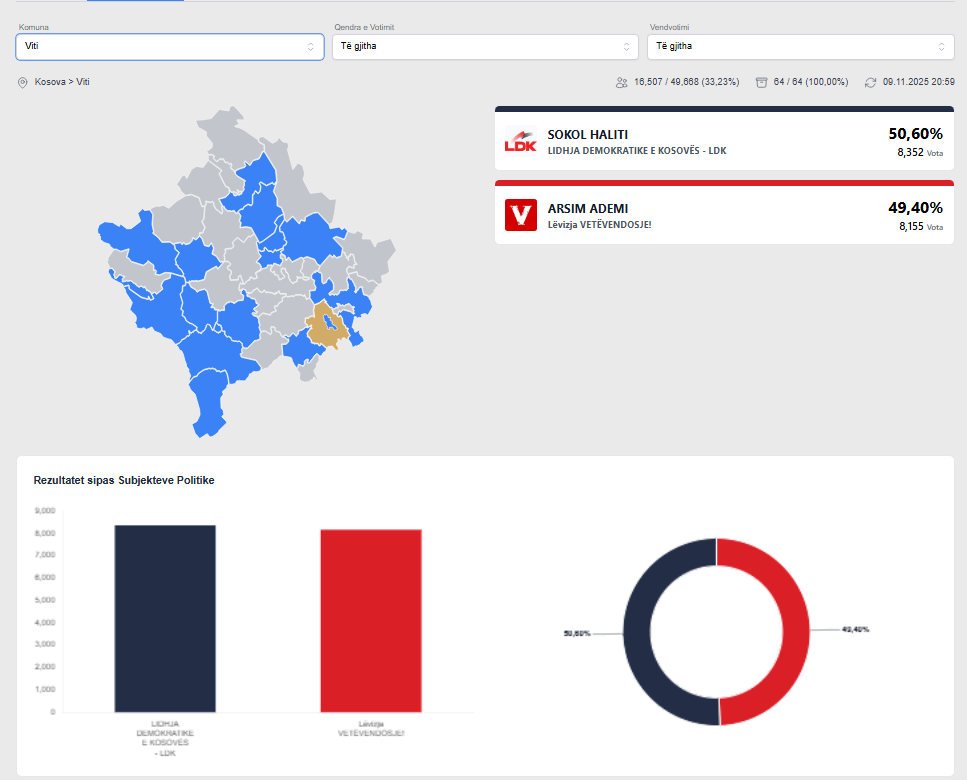967x780 pixels.
Task: Click the location pin icon beside Kosova
Action: 22,82
